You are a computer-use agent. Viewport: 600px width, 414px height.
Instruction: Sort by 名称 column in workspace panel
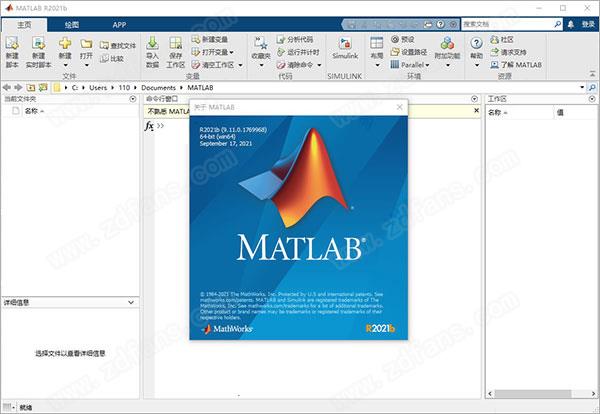tap(497, 112)
